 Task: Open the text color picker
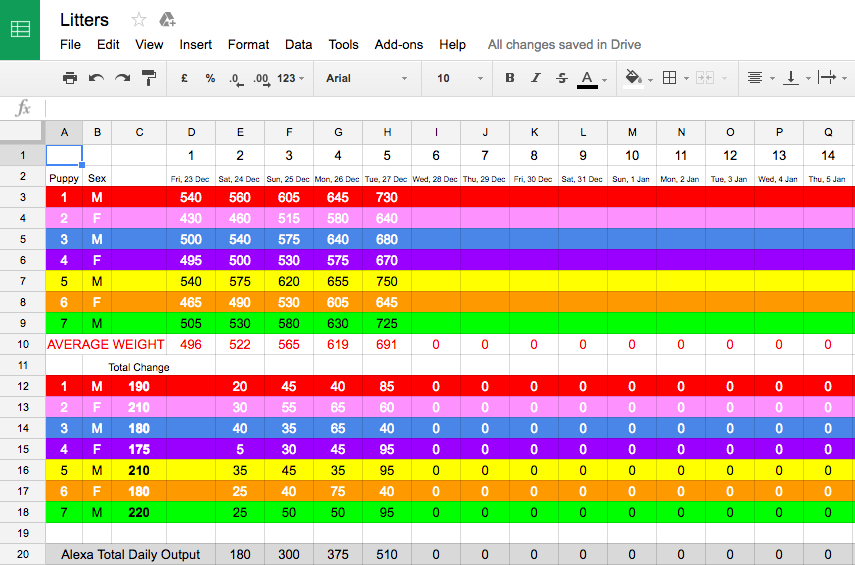(x=590, y=78)
